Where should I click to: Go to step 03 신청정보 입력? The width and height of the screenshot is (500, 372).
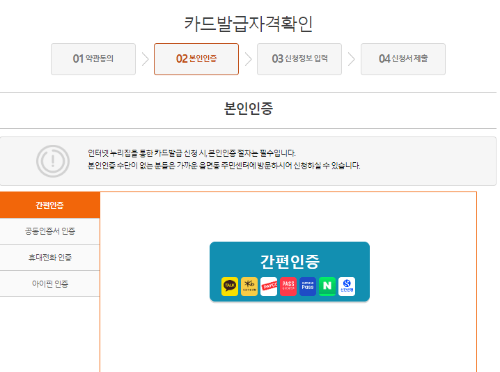(x=299, y=59)
